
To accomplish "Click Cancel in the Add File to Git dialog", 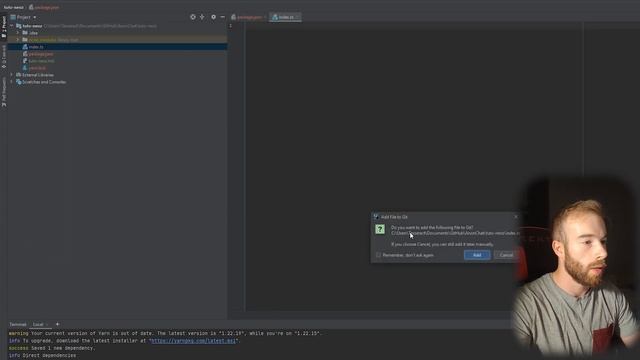I will pyautogui.click(x=506, y=255).
